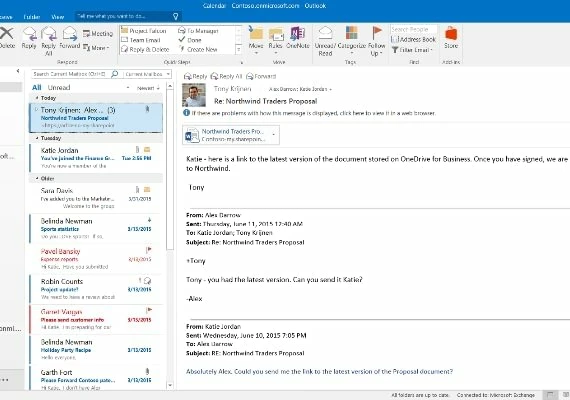The width and height of the screenshot is (570, 400).
Task: Send message to OneNote
Action: coord(298,37)
